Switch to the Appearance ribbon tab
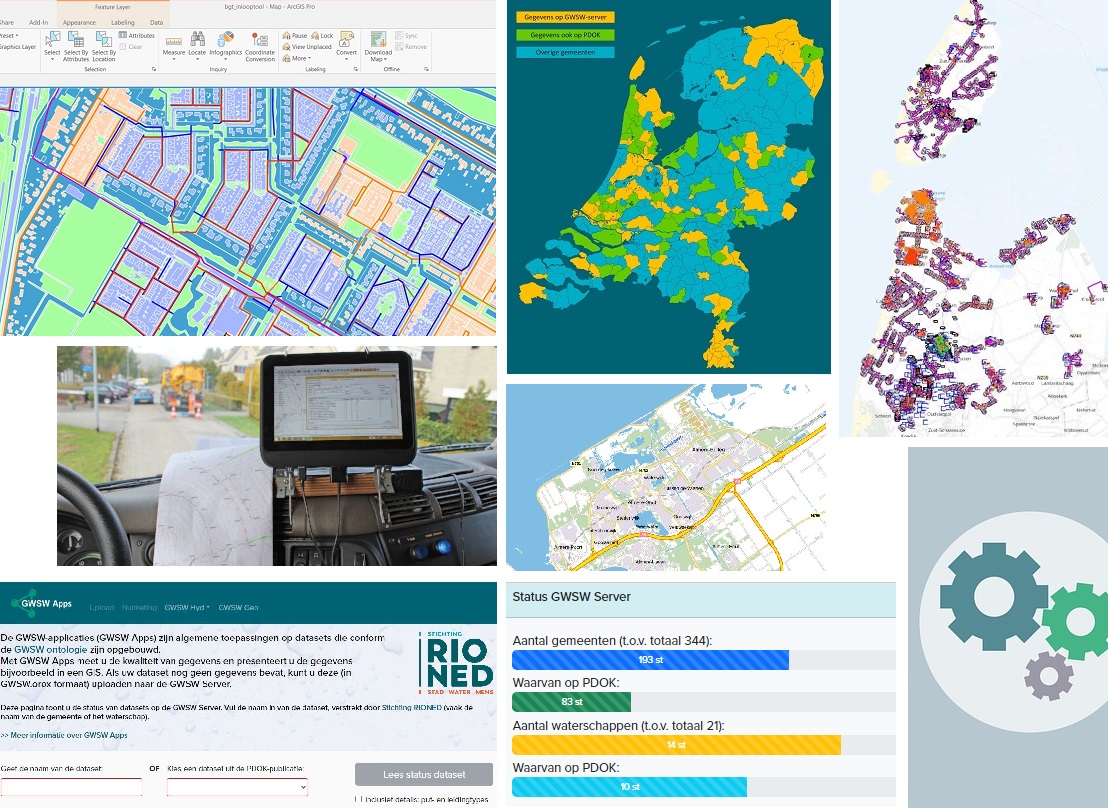Screen dimensions: 1108x808 (79, 21)
